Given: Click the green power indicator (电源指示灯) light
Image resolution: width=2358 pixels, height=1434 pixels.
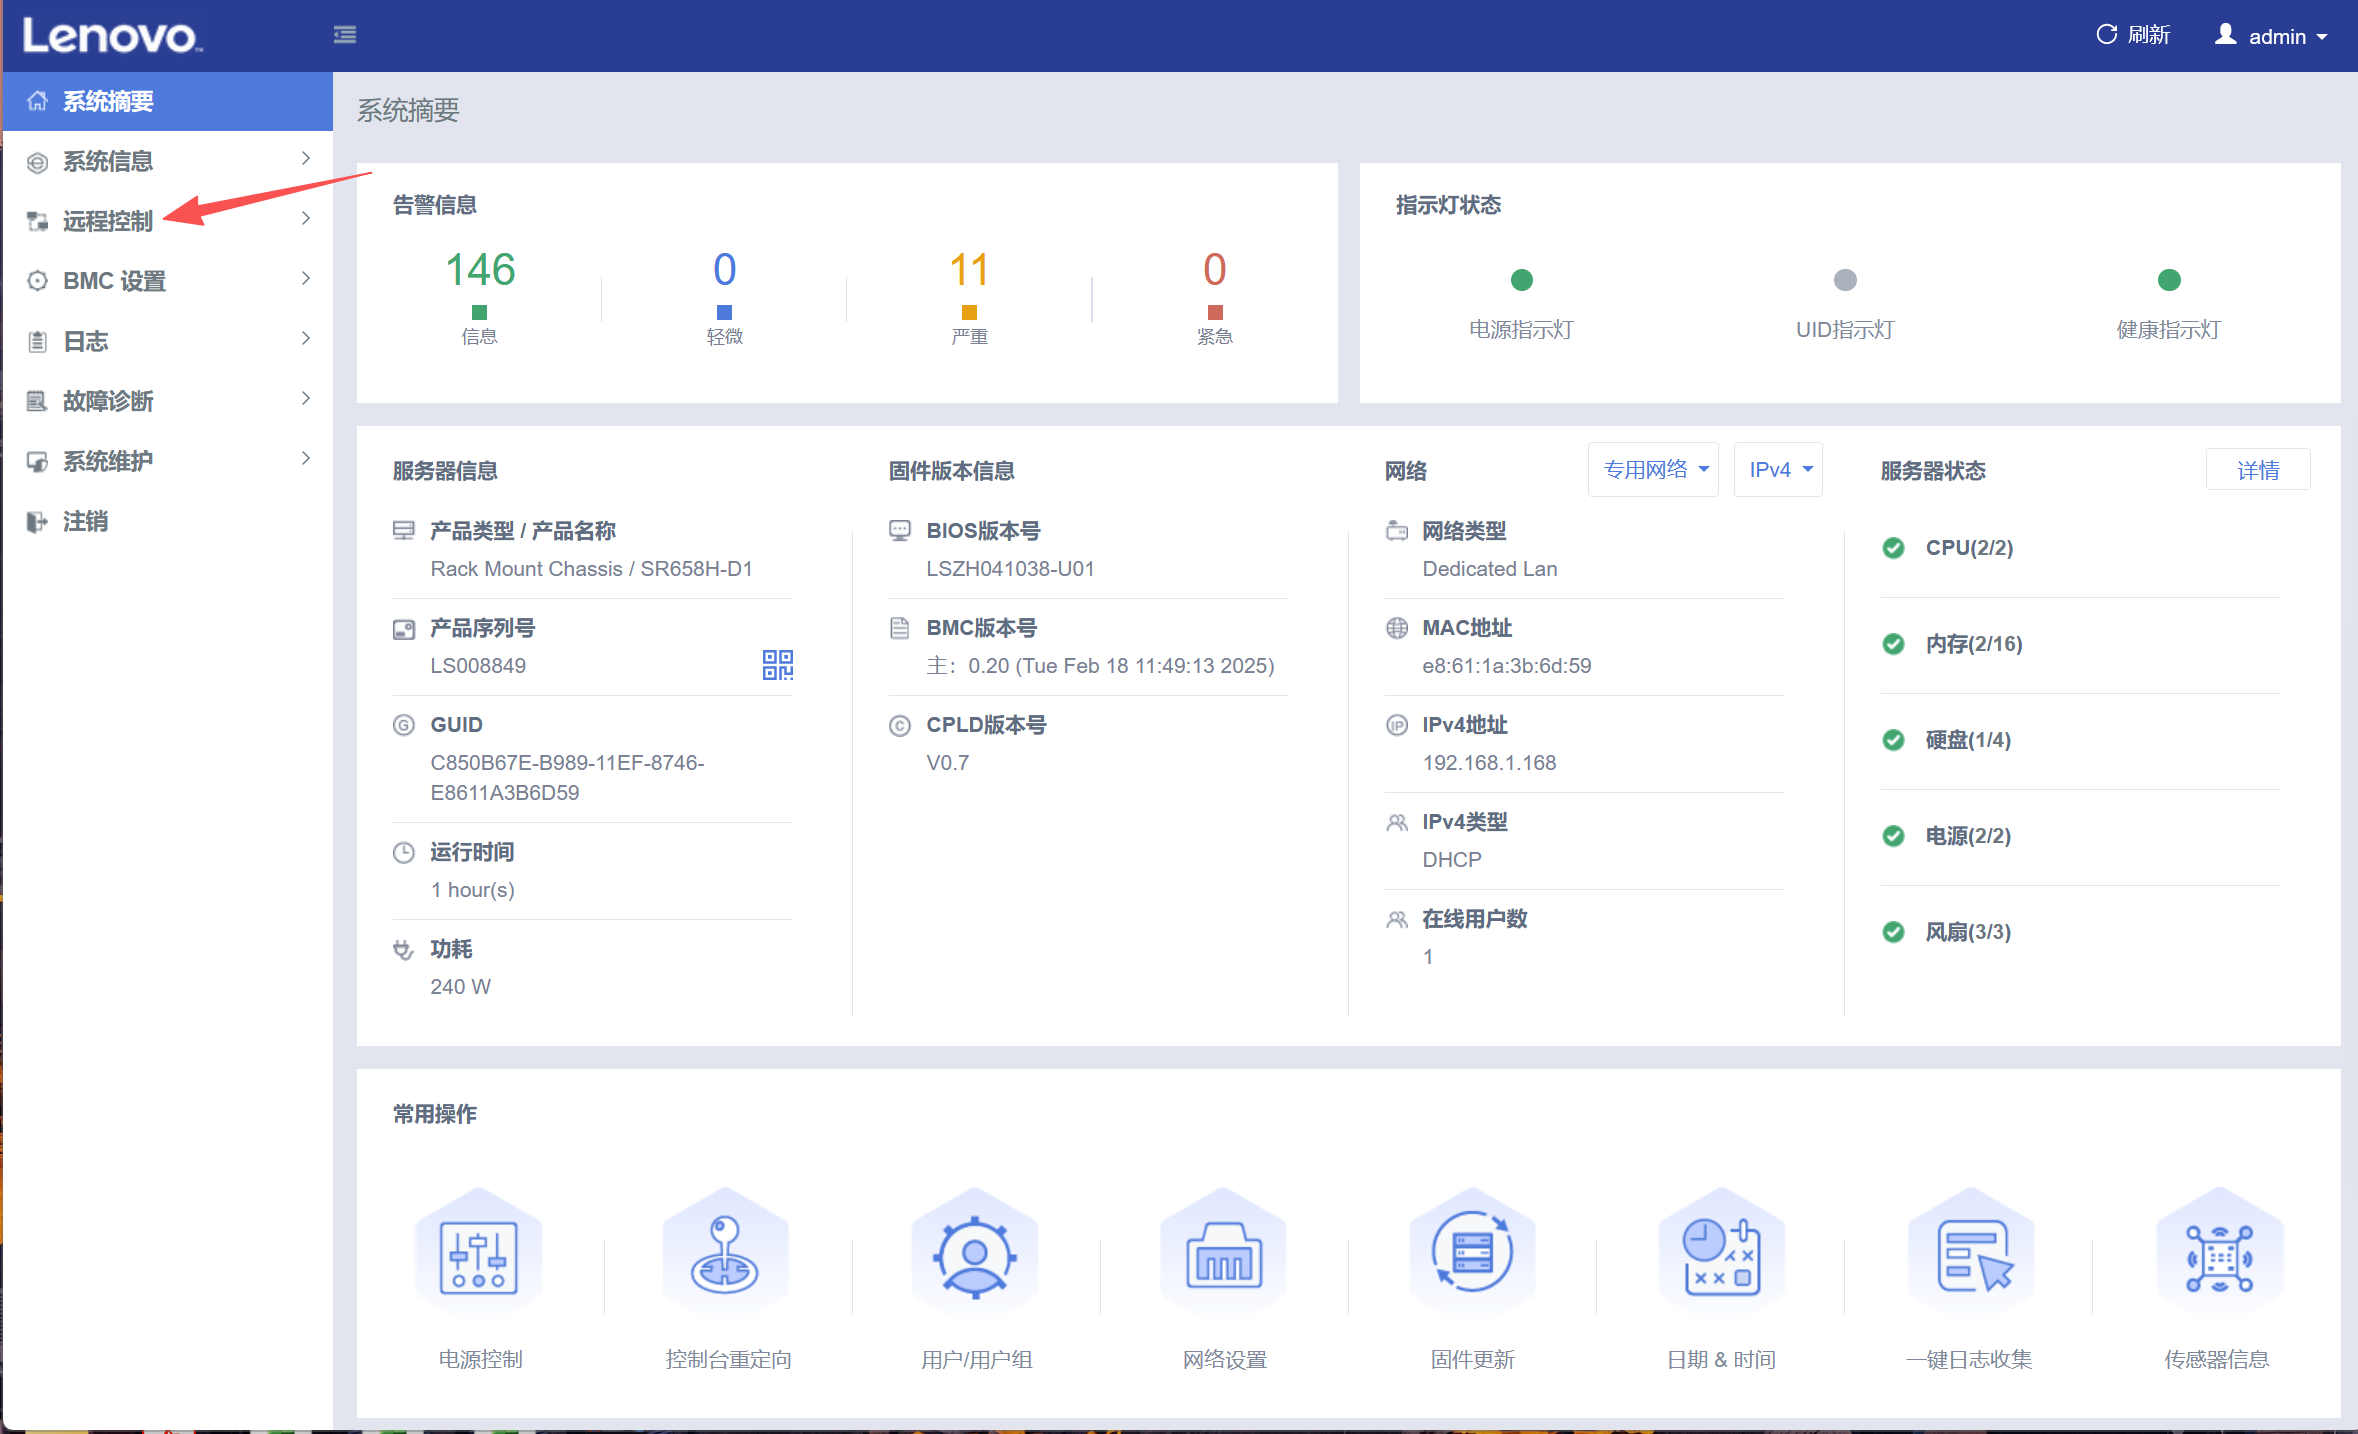Looking at the screenshot, I should (x=1521, y=280).
